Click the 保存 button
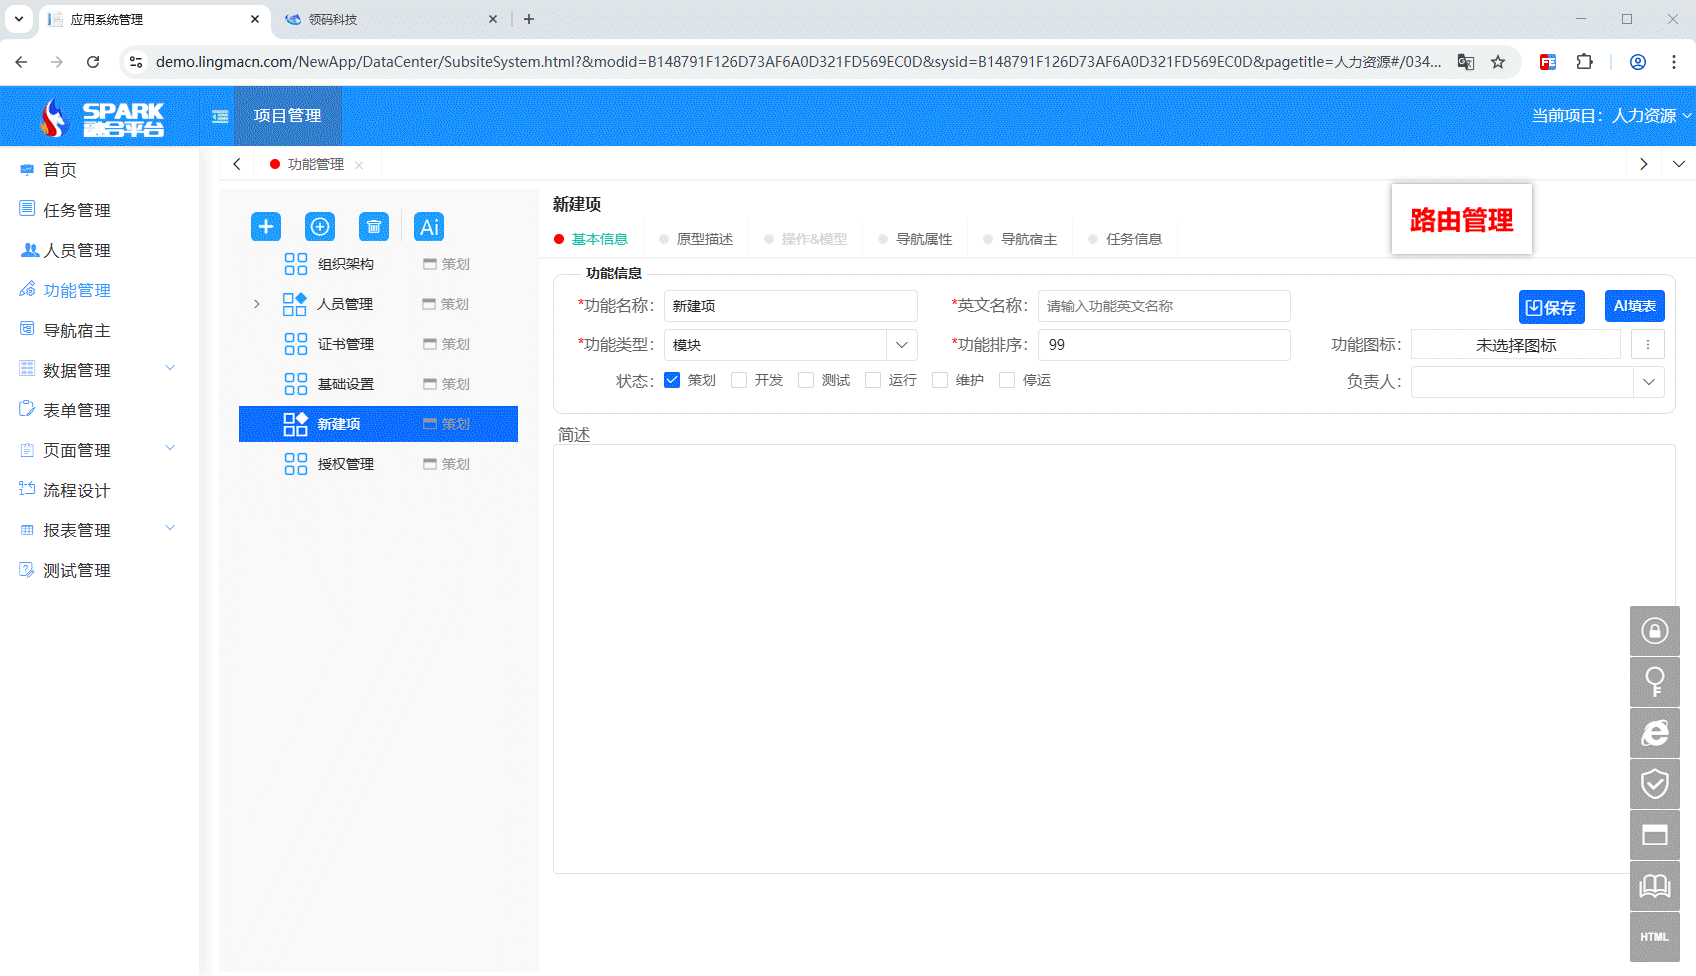Screen dimensions: 1696x976 (x=1551, y=306)
